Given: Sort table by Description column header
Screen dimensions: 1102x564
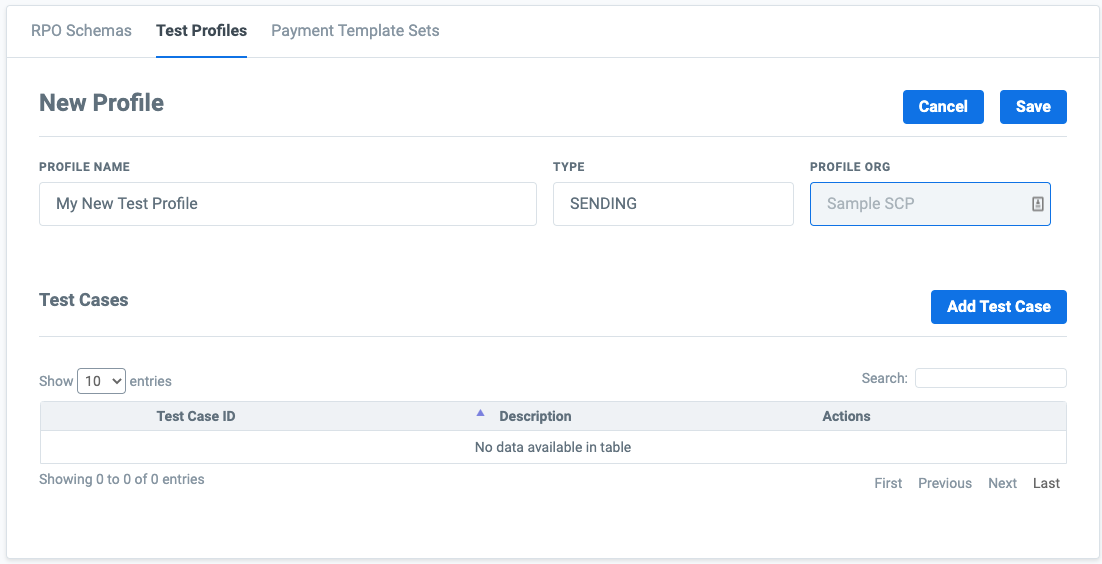Looking at the screenshot, I should point(535,416).
